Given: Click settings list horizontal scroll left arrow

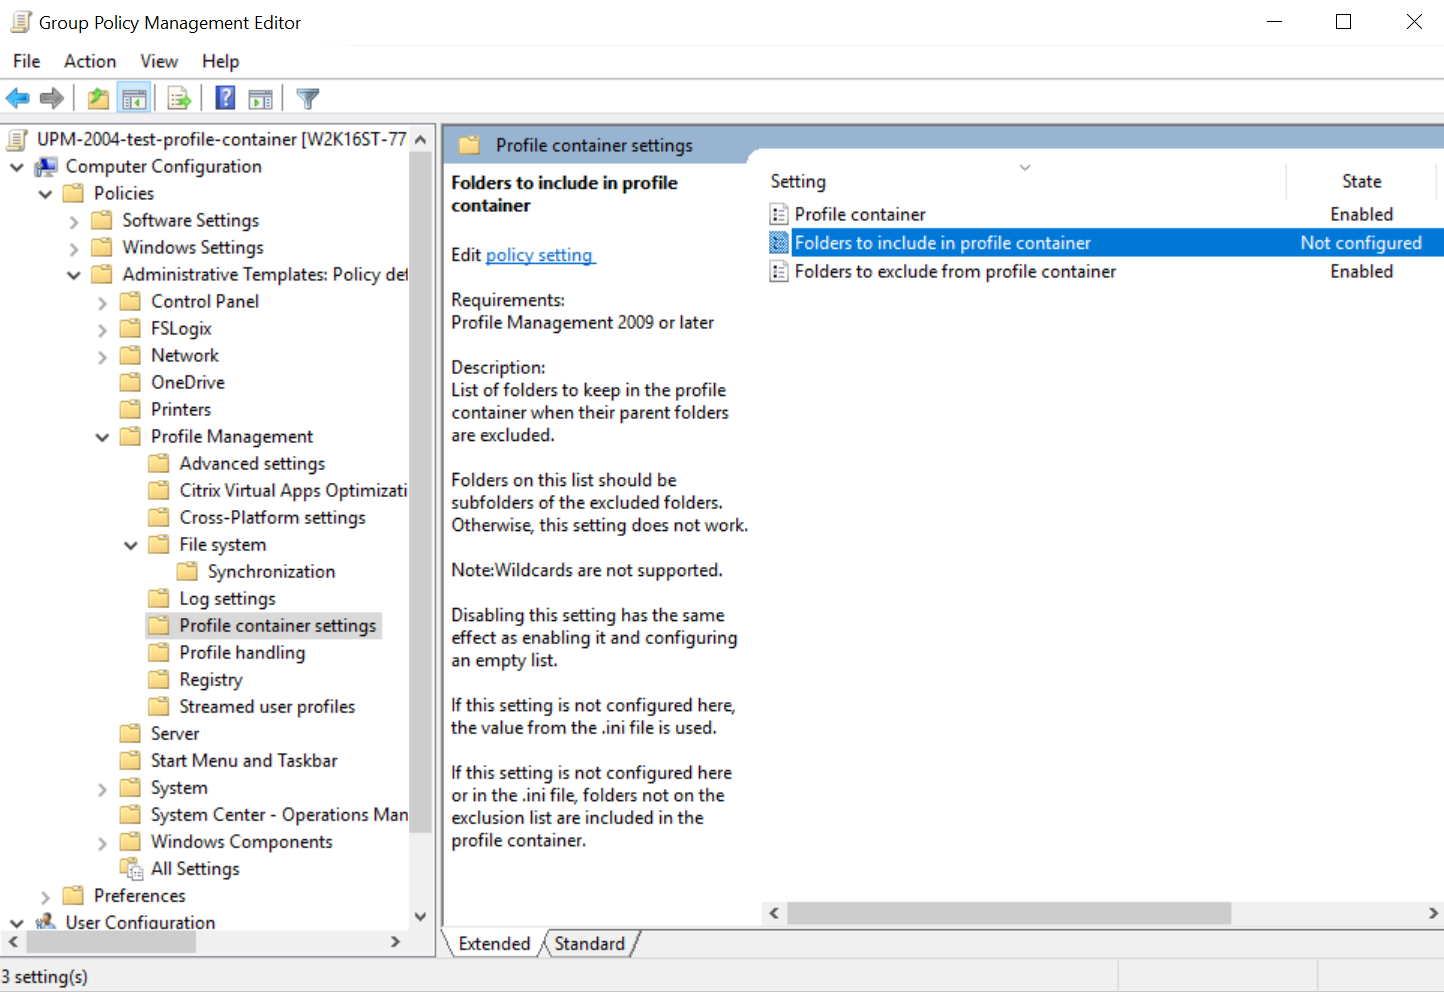Looking at the screenshot, I should tap(774, 913).
